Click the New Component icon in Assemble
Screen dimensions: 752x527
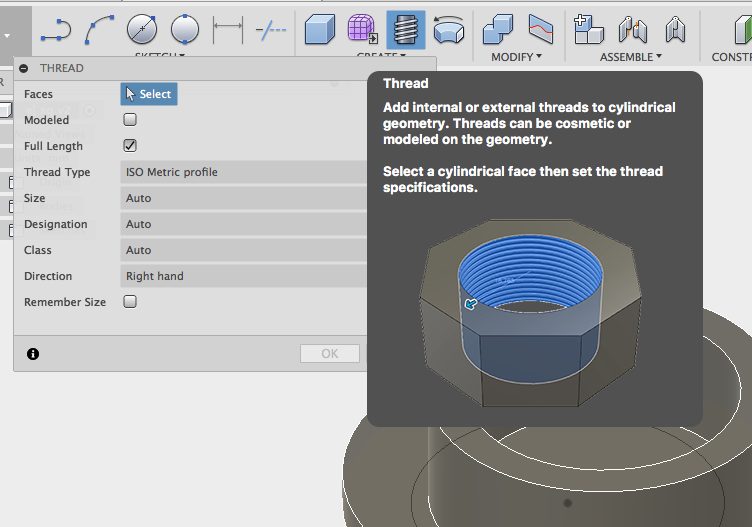[x=589, y=31]
